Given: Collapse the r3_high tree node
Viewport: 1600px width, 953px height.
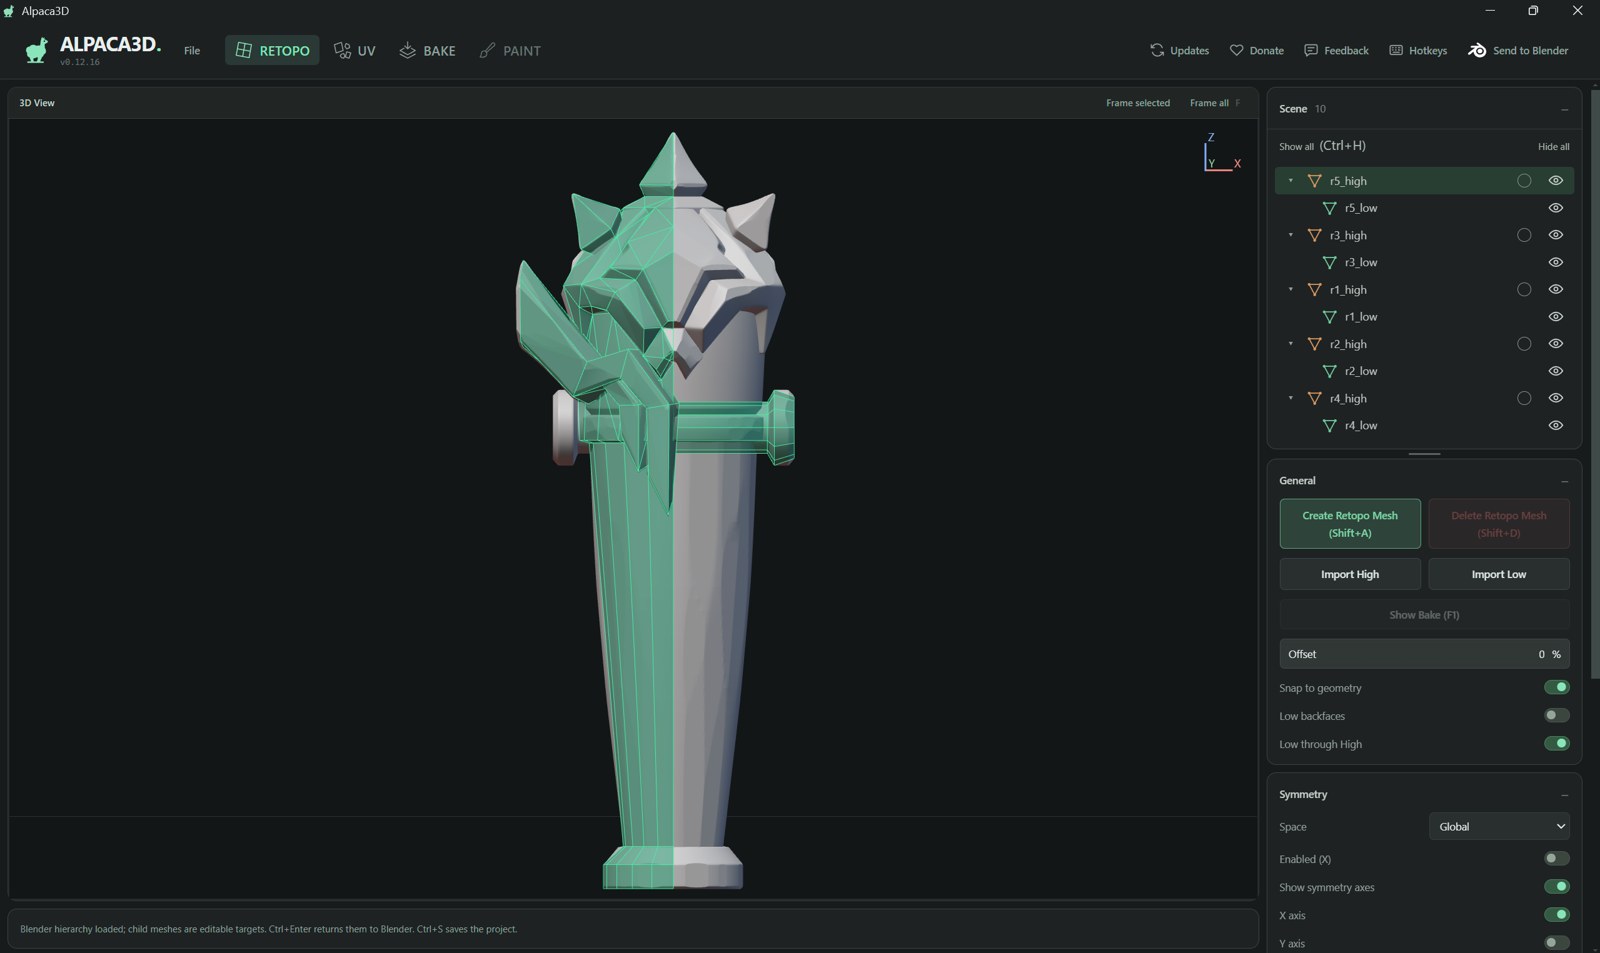Looking at the screenshot, I should [x=1290, y=235].
